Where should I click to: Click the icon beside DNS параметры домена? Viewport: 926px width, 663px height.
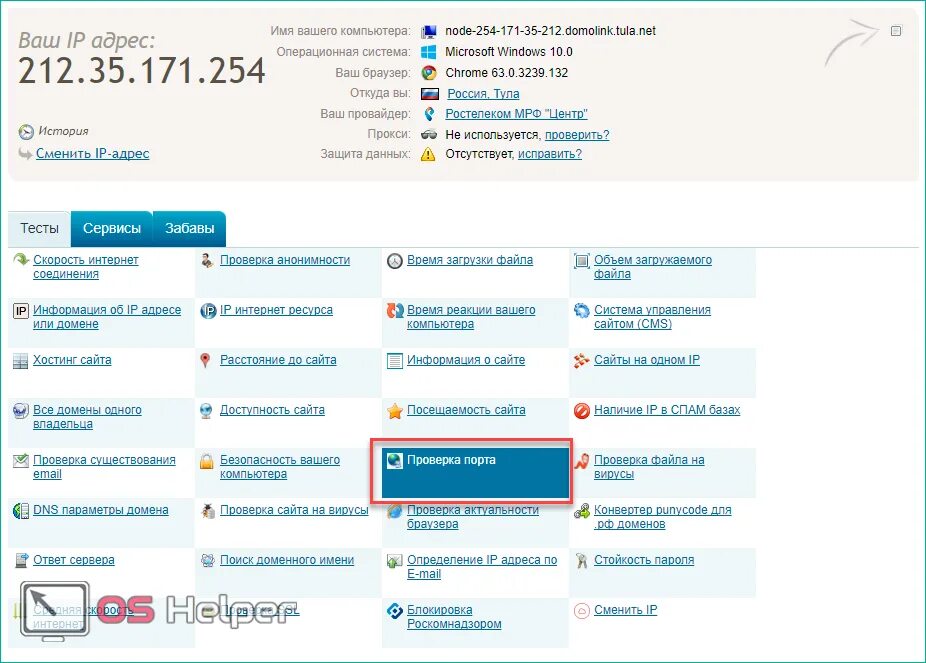click(x=21, y=511)
